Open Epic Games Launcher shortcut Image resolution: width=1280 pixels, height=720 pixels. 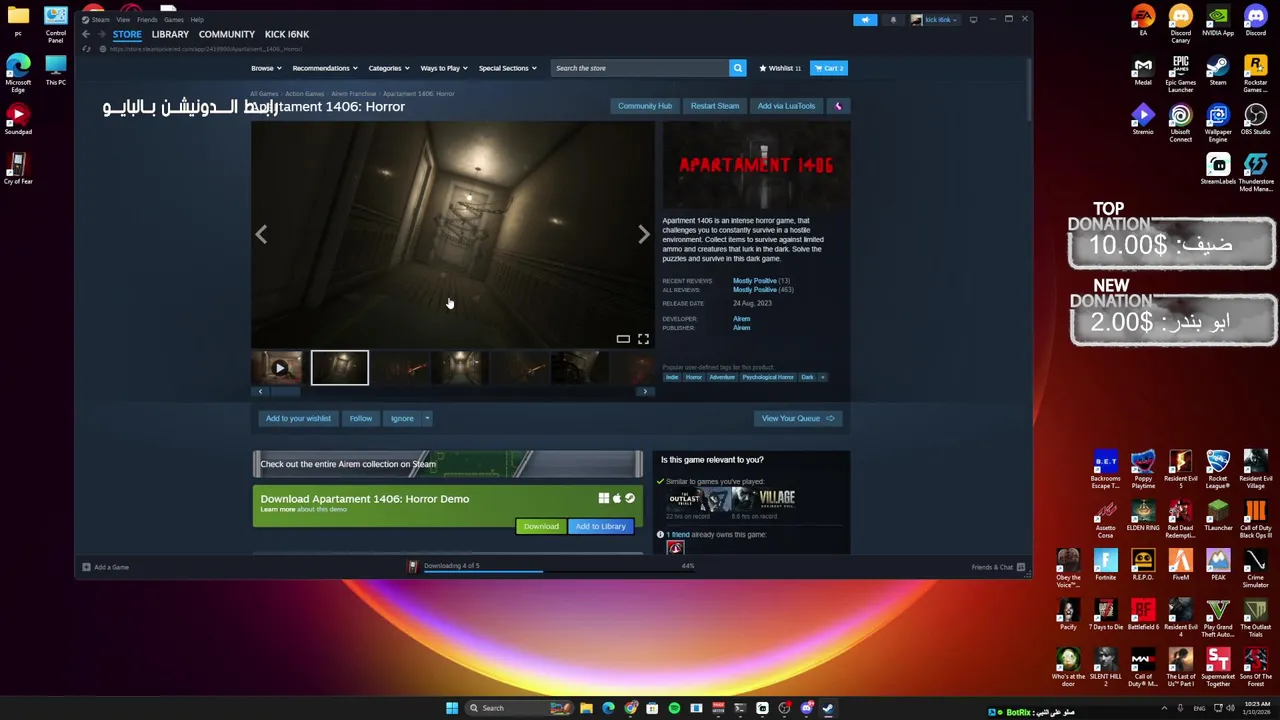(x=1180, y=74)
